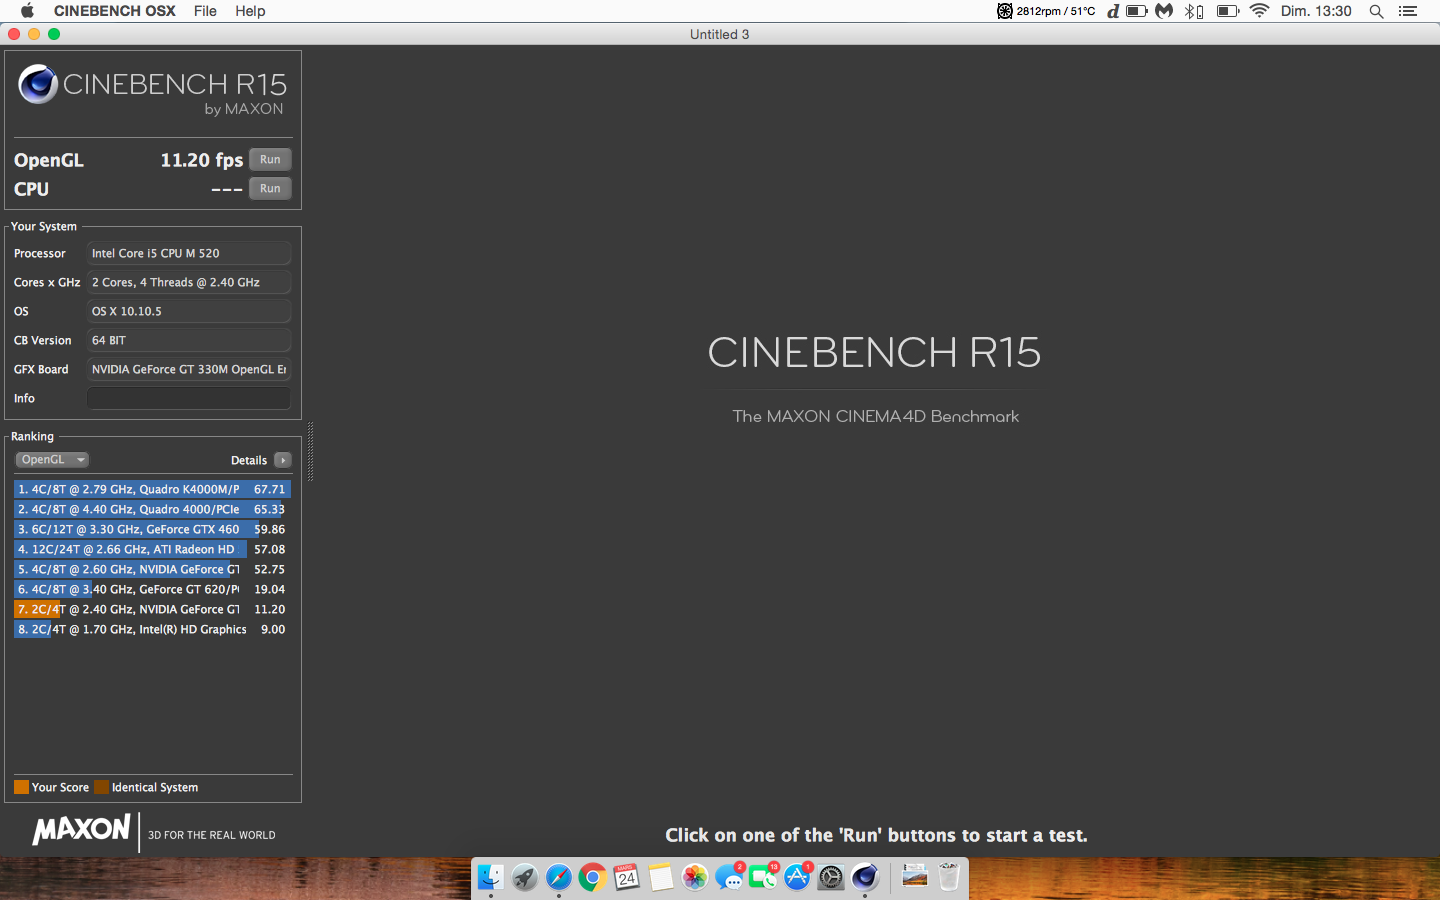Select ranking entry ATI Radeon HD 57.08
1440x900 pixels.
pos(152,549)
